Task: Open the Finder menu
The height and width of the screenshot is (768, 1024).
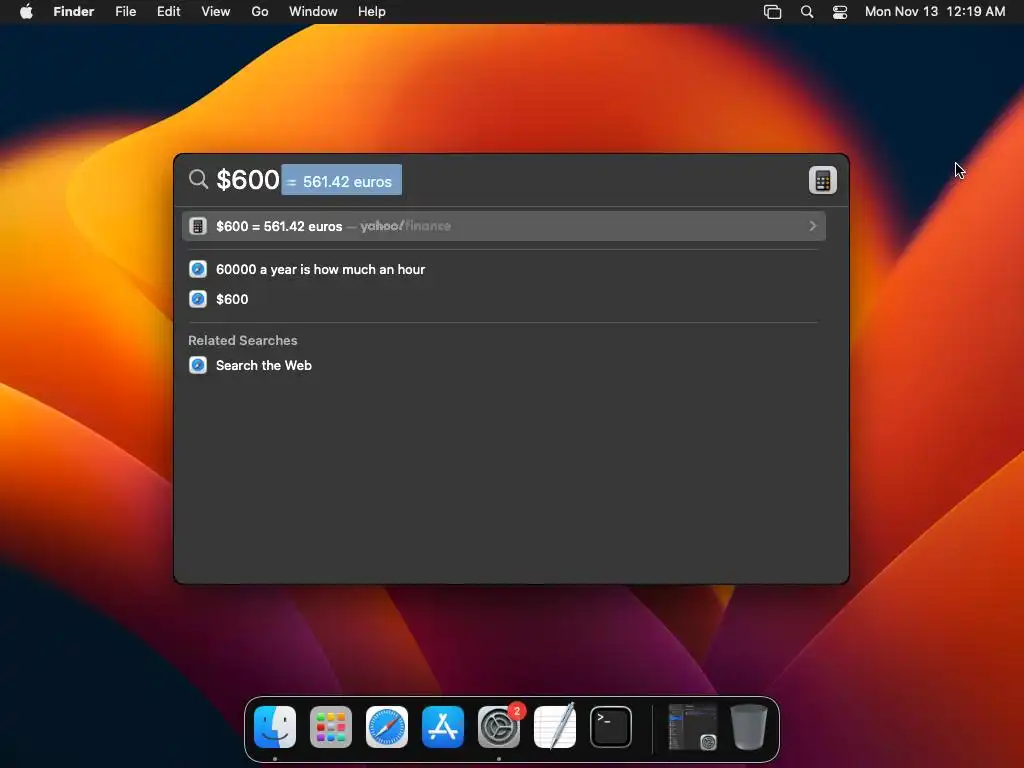Action: 74,12
